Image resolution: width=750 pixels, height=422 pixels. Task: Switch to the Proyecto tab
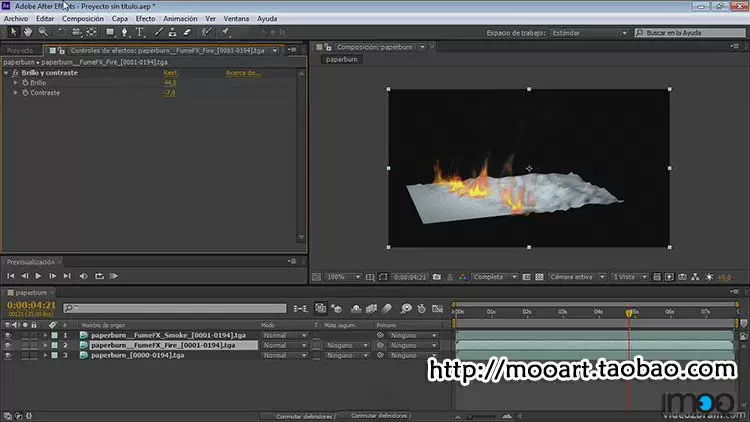(21, 50)
